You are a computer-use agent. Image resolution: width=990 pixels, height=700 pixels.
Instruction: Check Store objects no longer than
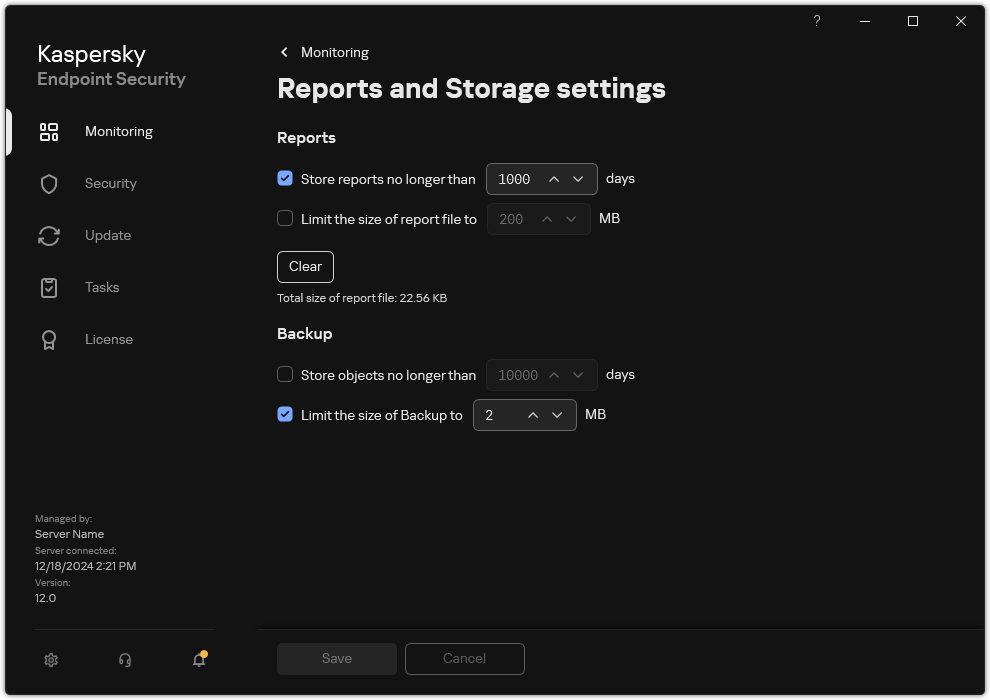point(285,374)
